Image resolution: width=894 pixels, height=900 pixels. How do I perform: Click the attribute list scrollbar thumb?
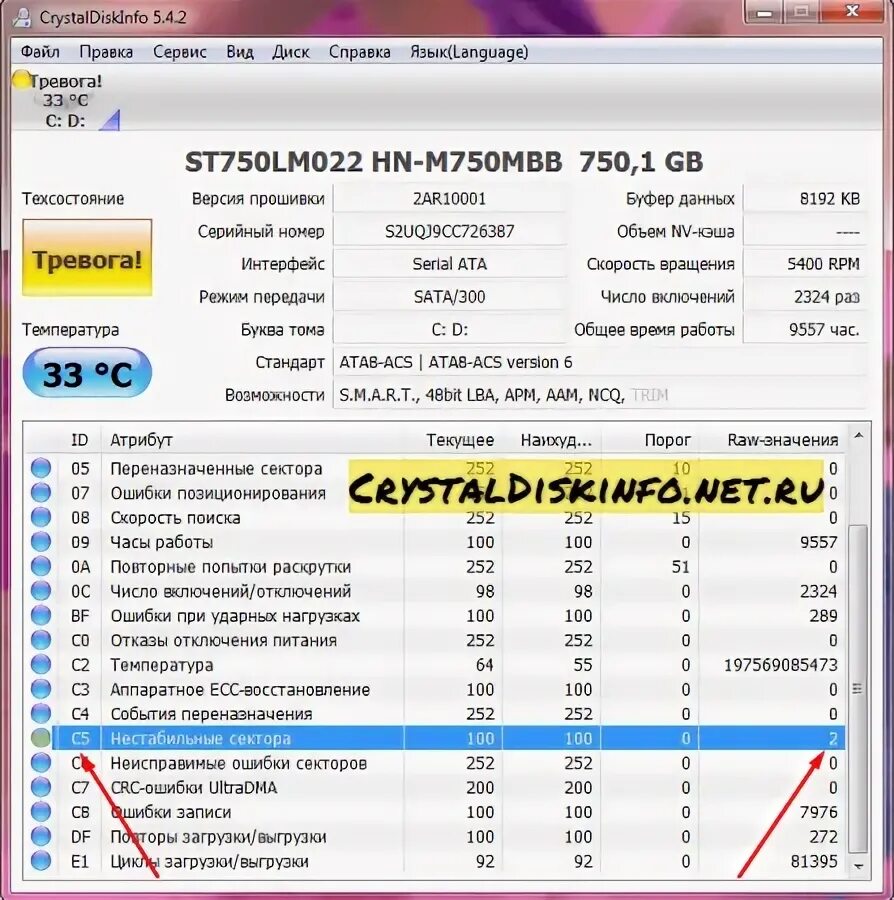(x=858, y=688)
